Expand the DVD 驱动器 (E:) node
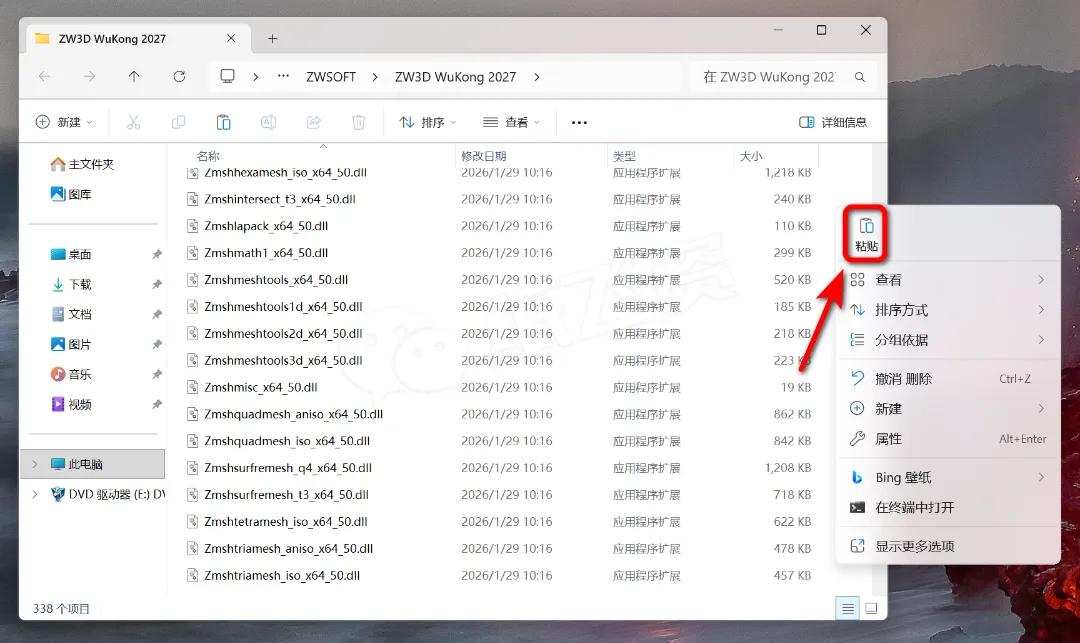The height and width of the screenshot is (643, 1080). (35, 494)
